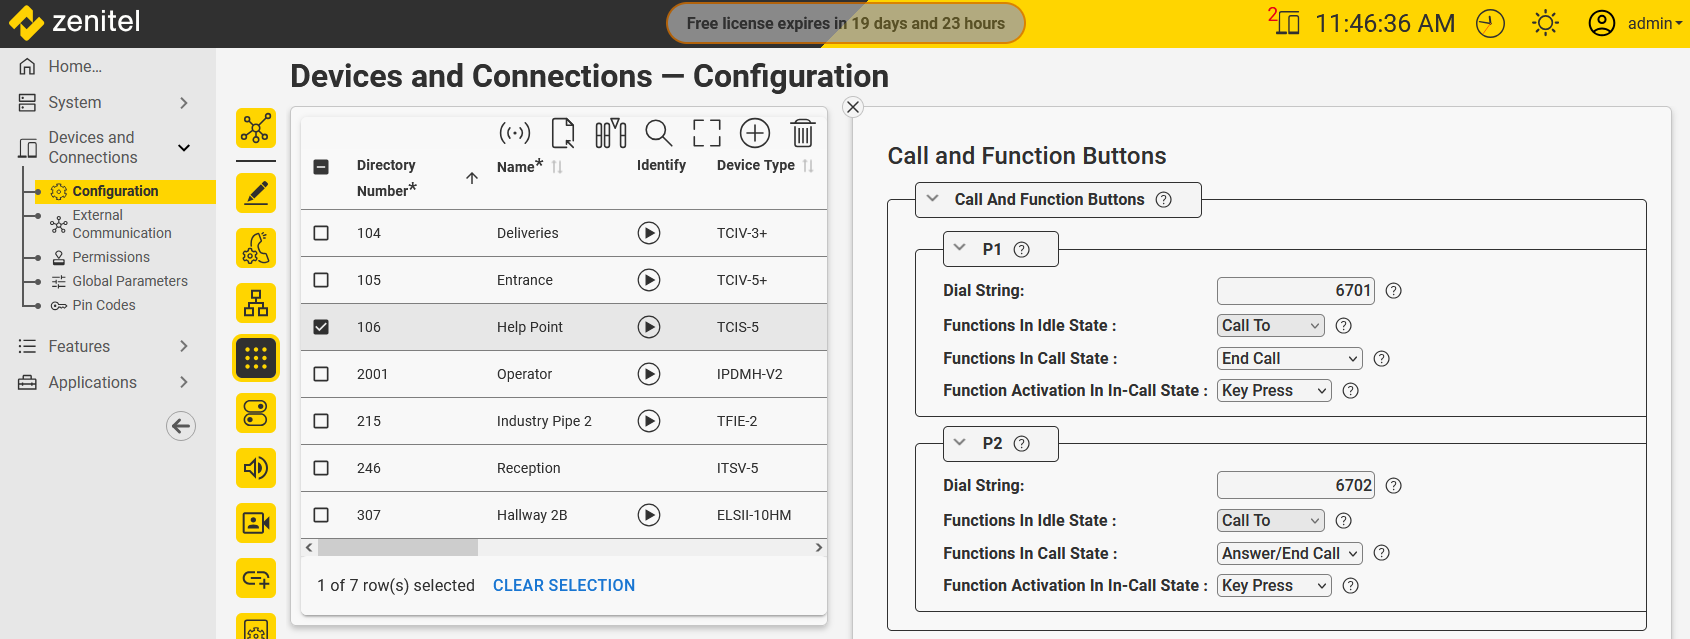Viewport: 1690px width, 639px height.
Task: Check the box for device 104 Deliveries
Action: pyautogui.click(x=321, y=233)
